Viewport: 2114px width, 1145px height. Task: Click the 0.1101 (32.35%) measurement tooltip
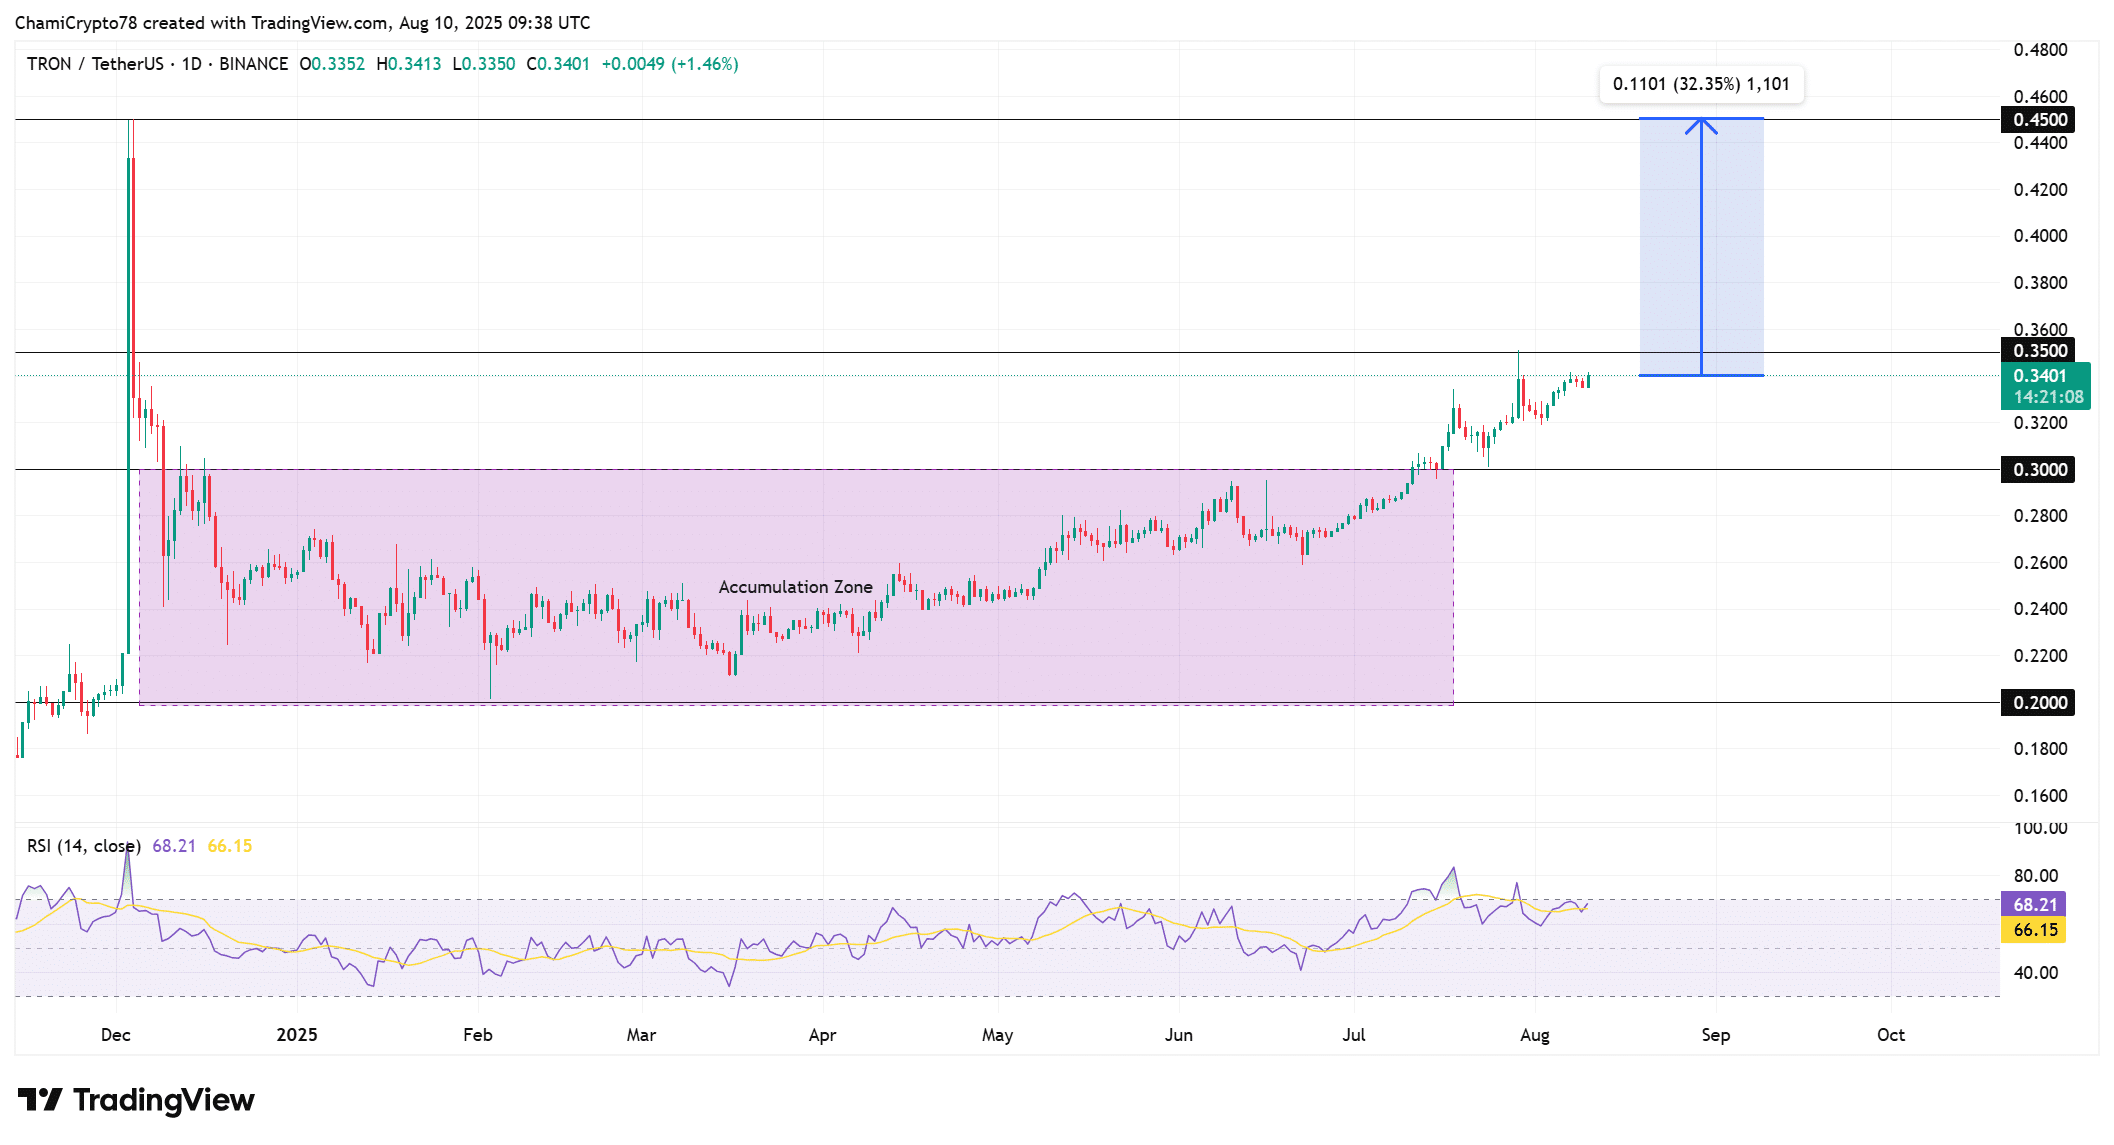1701,84
